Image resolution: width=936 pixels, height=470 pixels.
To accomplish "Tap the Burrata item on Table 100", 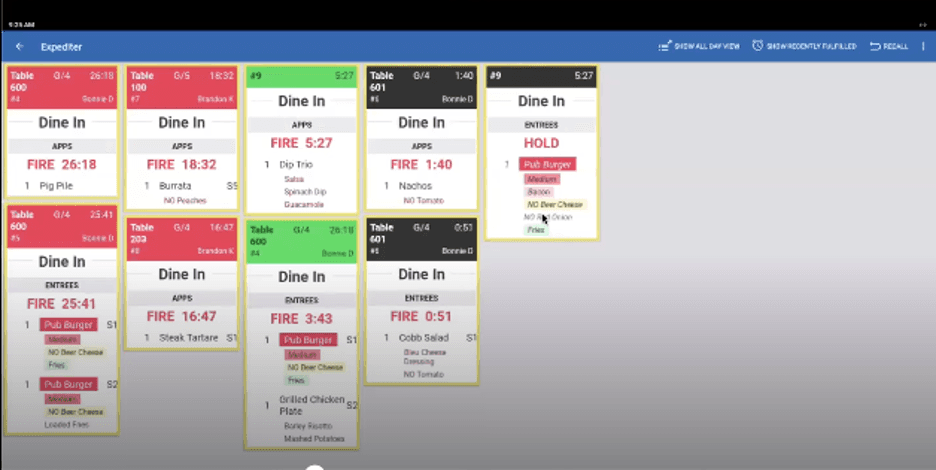I will click(175, 186).
